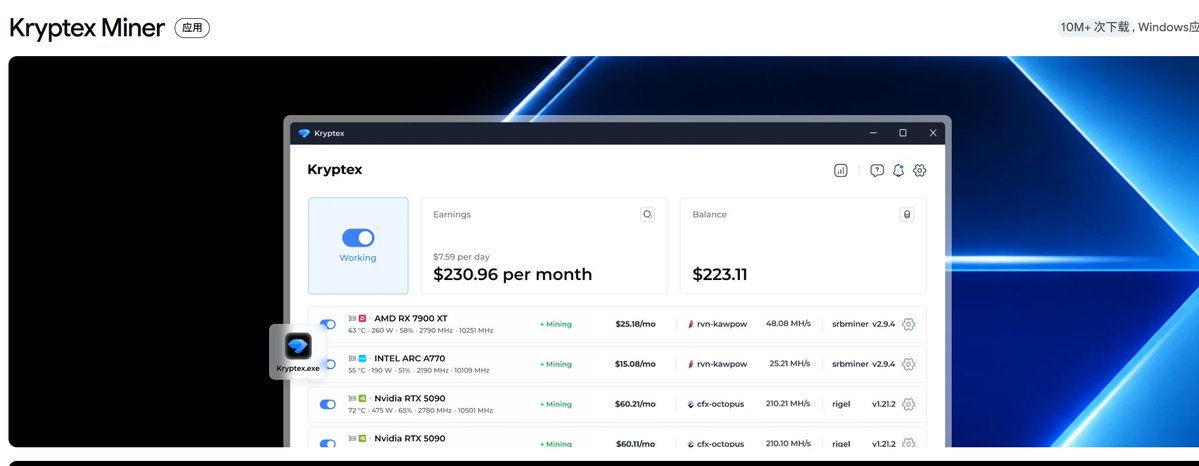Click the Kryptex diamond logo in title bar
The width and height of the screenshot is (1199, 466).
click(x=304, y=133)
